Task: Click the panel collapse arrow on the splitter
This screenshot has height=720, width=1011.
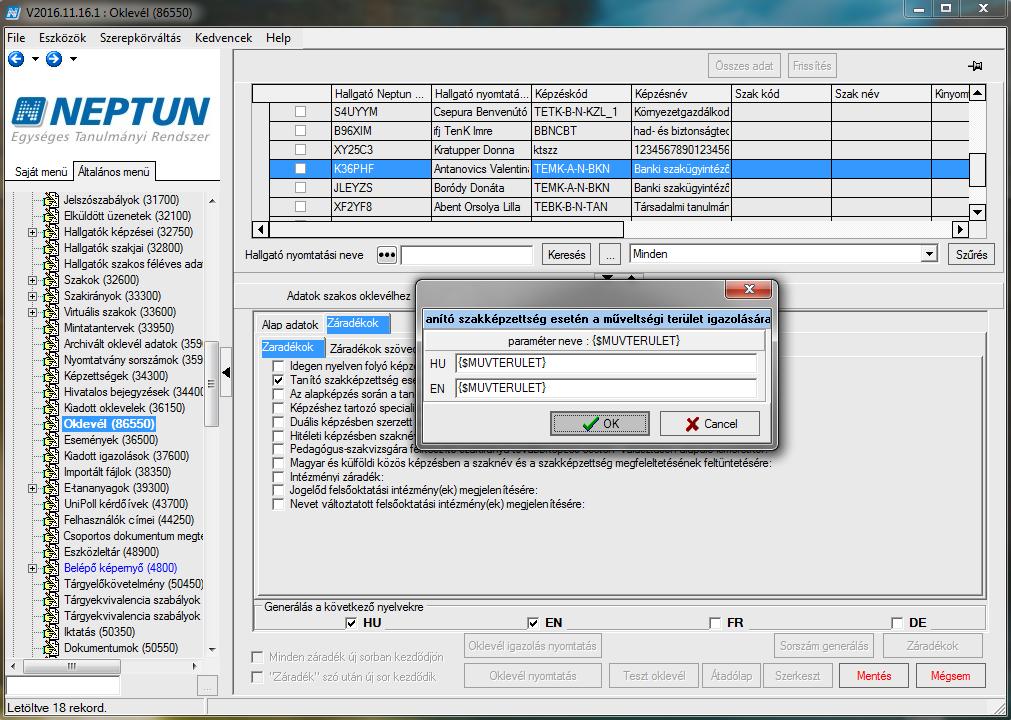Action: pyautogui.click(x=226, y=373)
